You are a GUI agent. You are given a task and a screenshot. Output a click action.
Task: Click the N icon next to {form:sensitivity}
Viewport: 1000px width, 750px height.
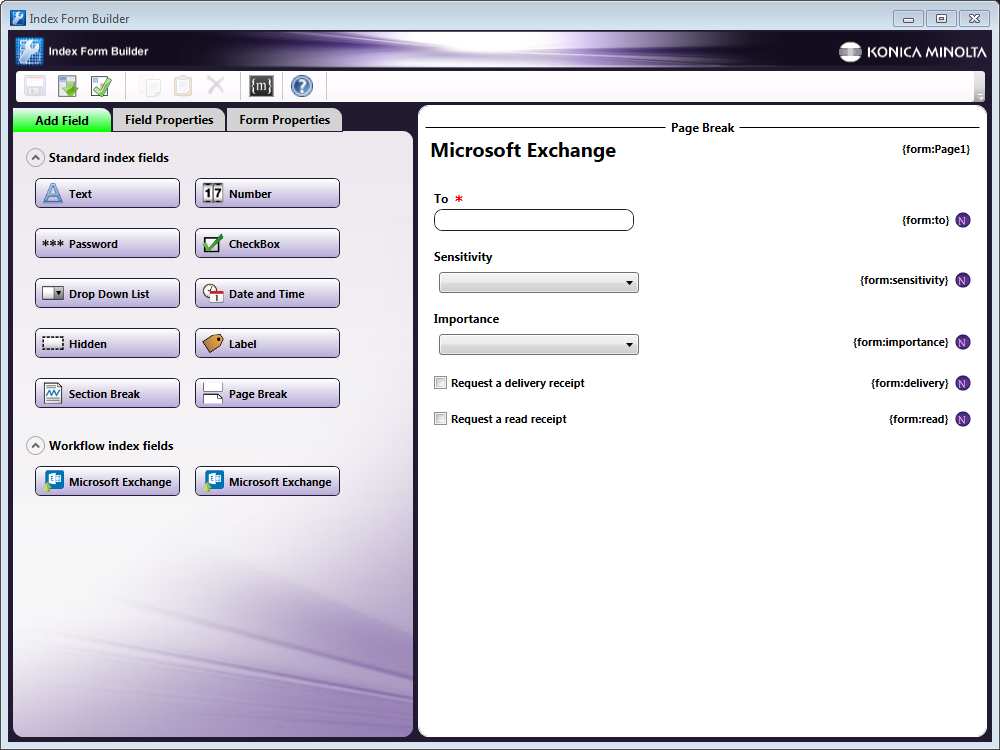tap(963, 280)
